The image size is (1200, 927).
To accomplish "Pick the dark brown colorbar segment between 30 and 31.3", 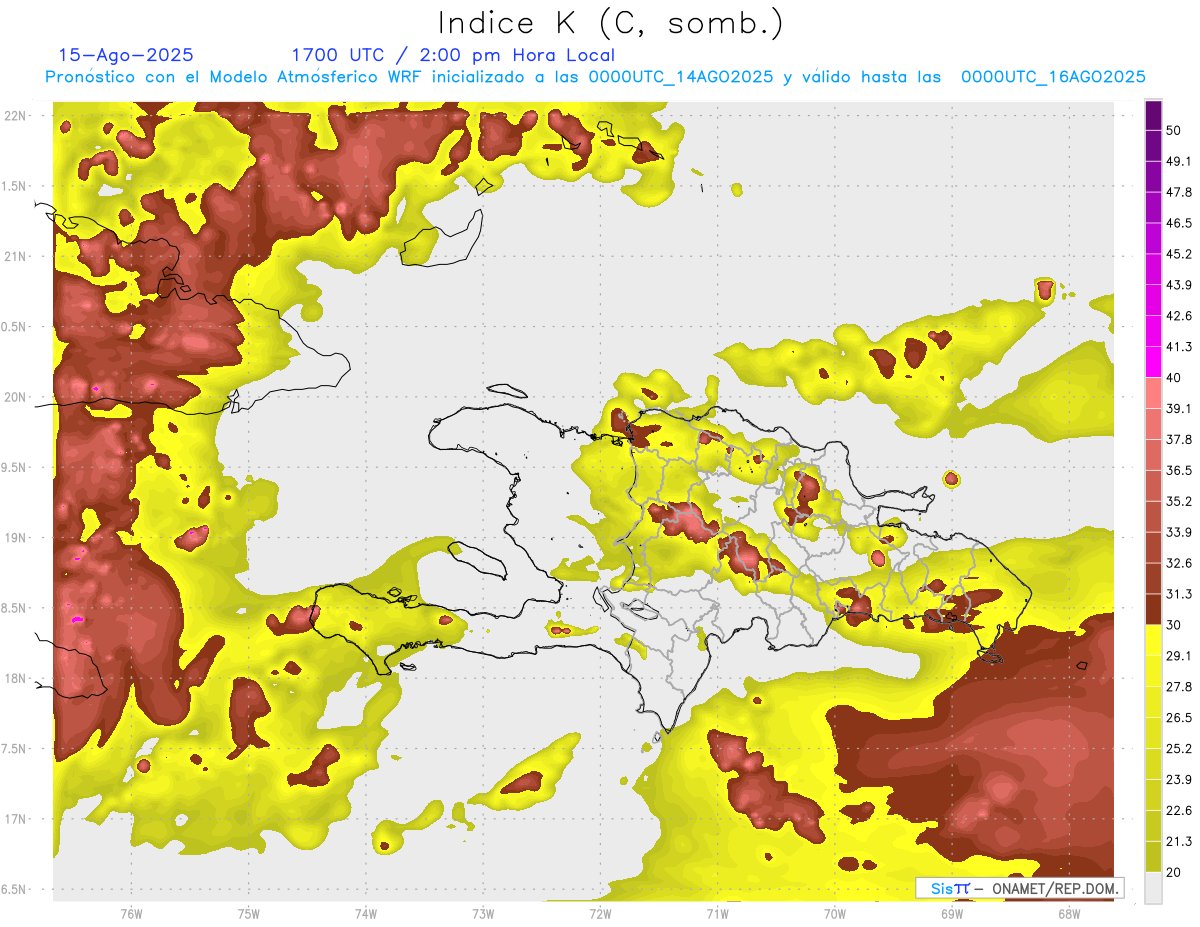I will point(1153,610).
